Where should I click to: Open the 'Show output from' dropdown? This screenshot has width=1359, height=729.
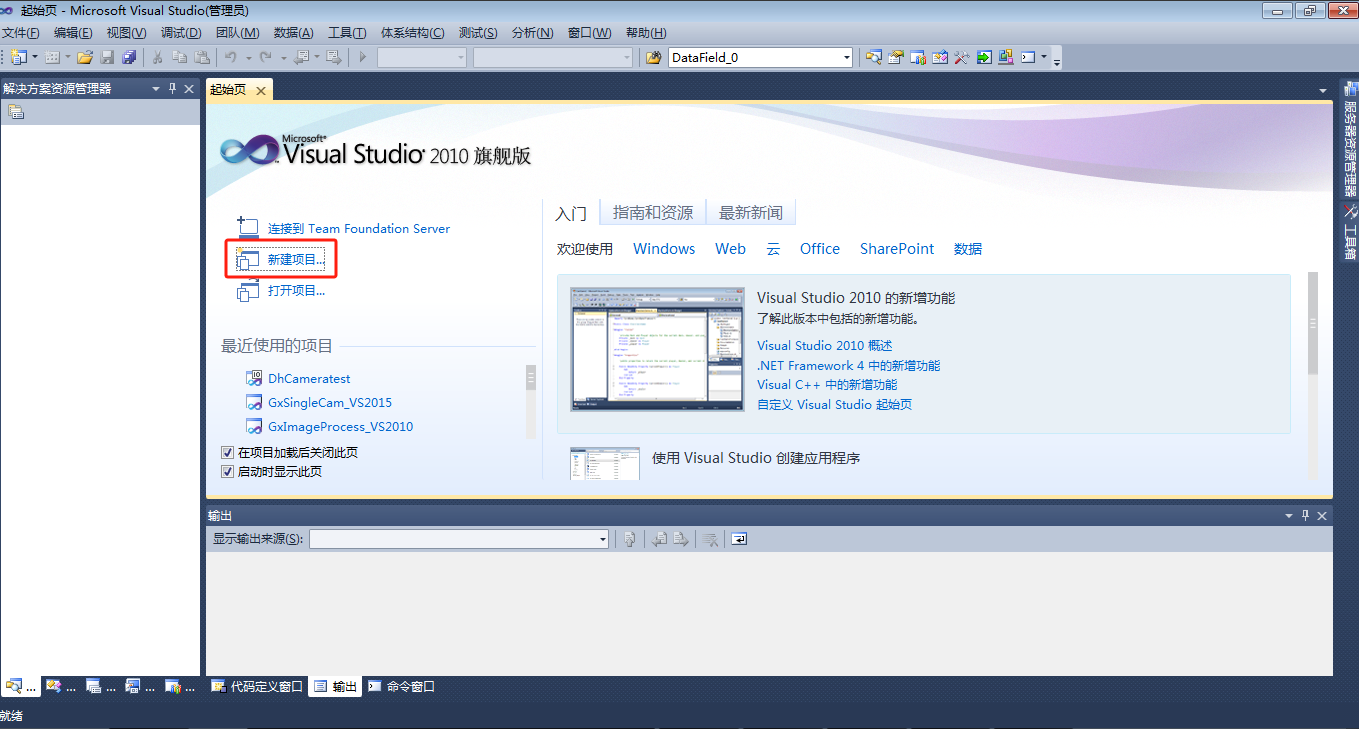coord(459,539)
